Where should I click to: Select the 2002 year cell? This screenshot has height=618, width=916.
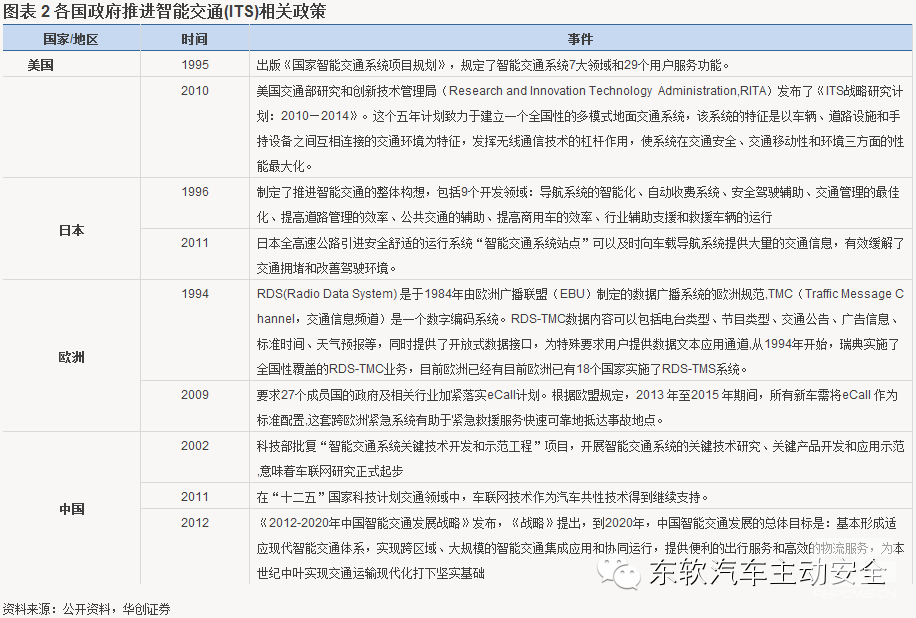pos(195,446)
